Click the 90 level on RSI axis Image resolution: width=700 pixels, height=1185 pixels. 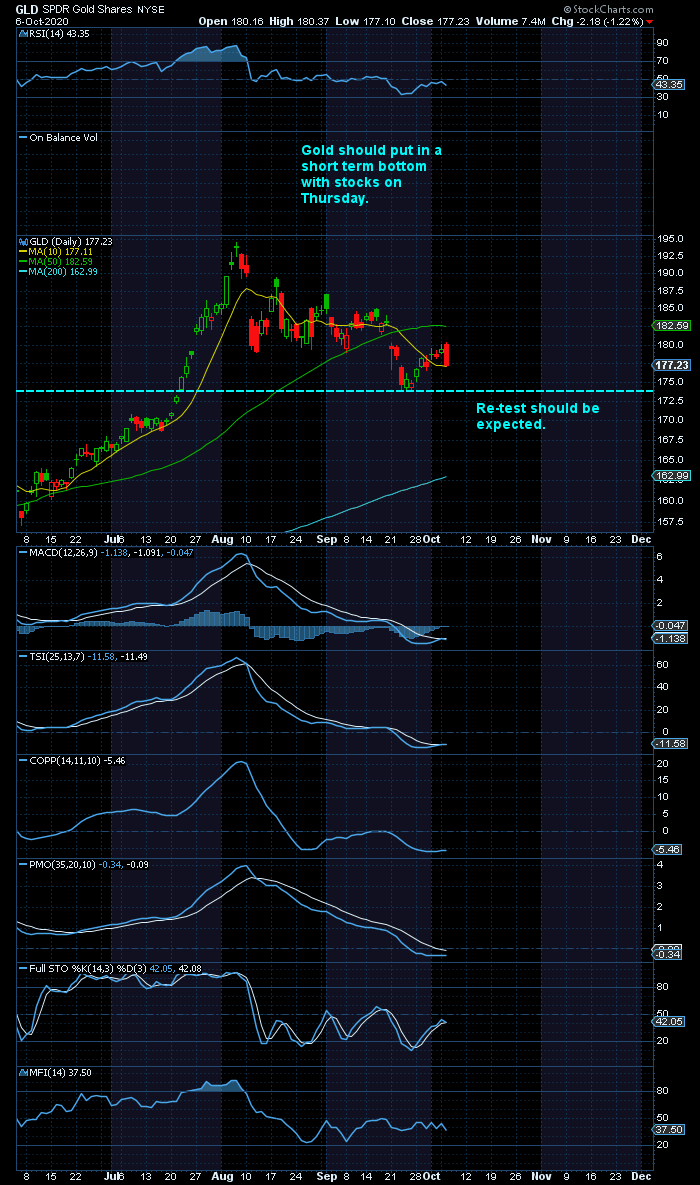(662, 45)
